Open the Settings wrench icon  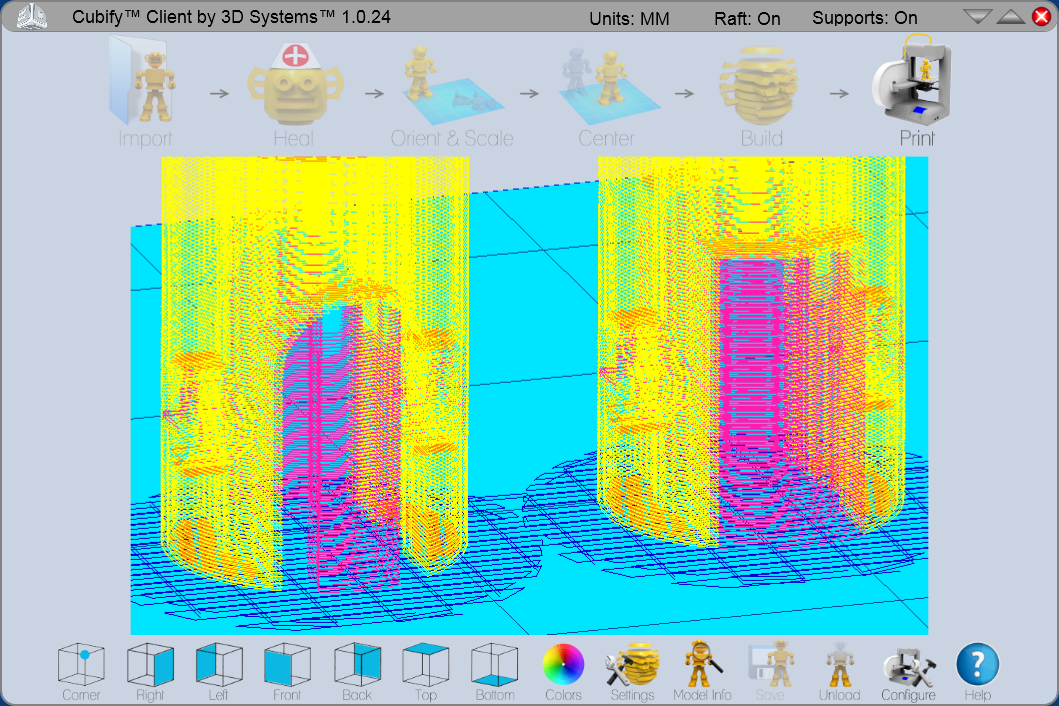tap(632, 665)
